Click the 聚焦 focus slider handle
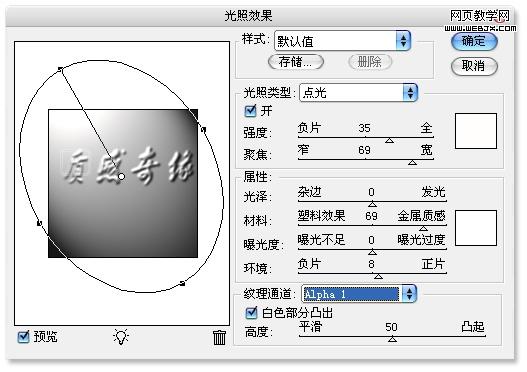The height and width of the screenshot is (372, 527). tap(412, 163)
